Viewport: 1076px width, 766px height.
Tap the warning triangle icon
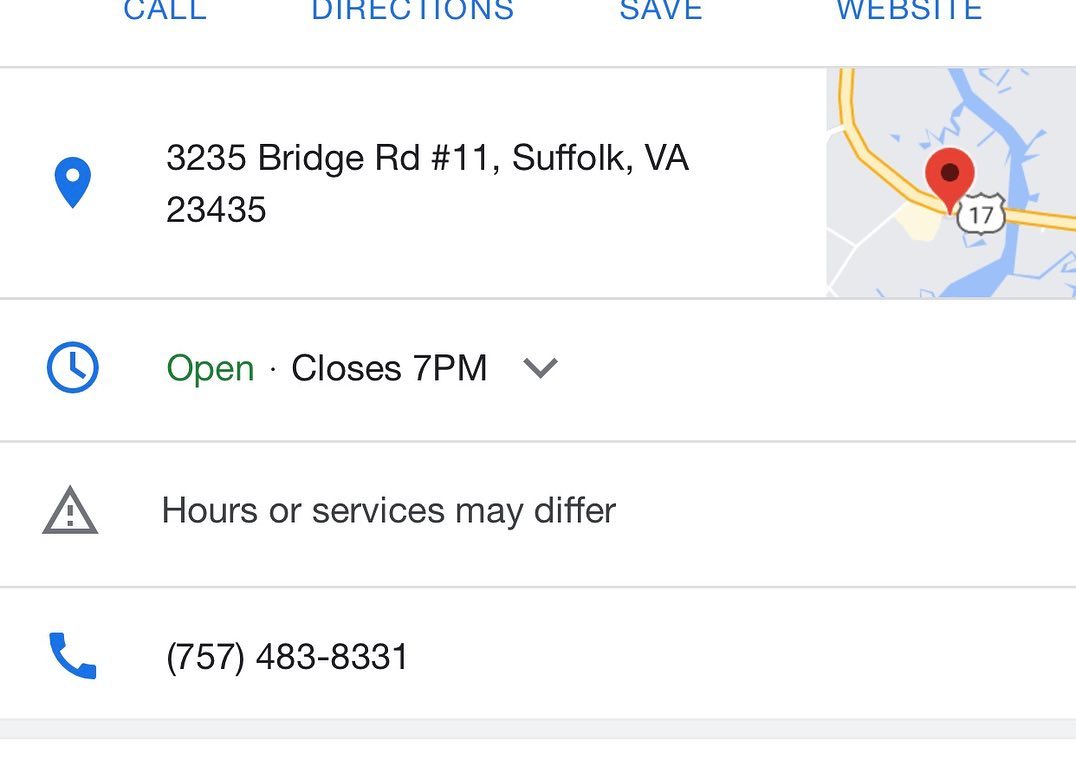(70, 512)
